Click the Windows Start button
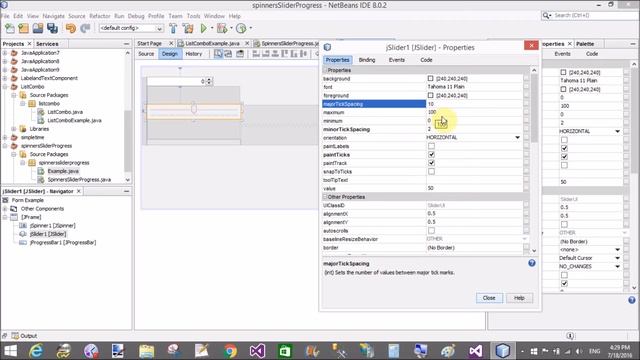The height and width of the screenshot is (360, 640). 10,351
